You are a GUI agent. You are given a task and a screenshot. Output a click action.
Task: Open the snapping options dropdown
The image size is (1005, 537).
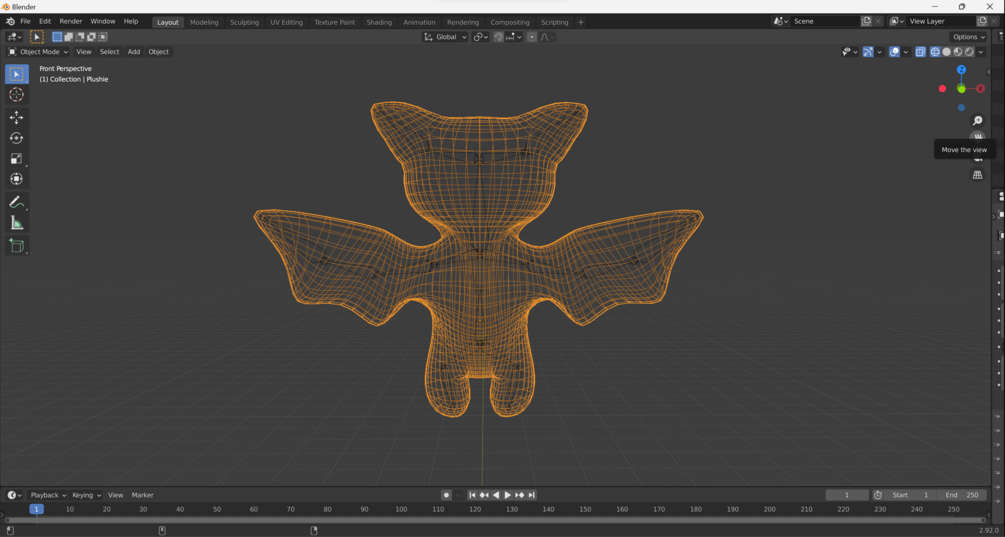514,37
